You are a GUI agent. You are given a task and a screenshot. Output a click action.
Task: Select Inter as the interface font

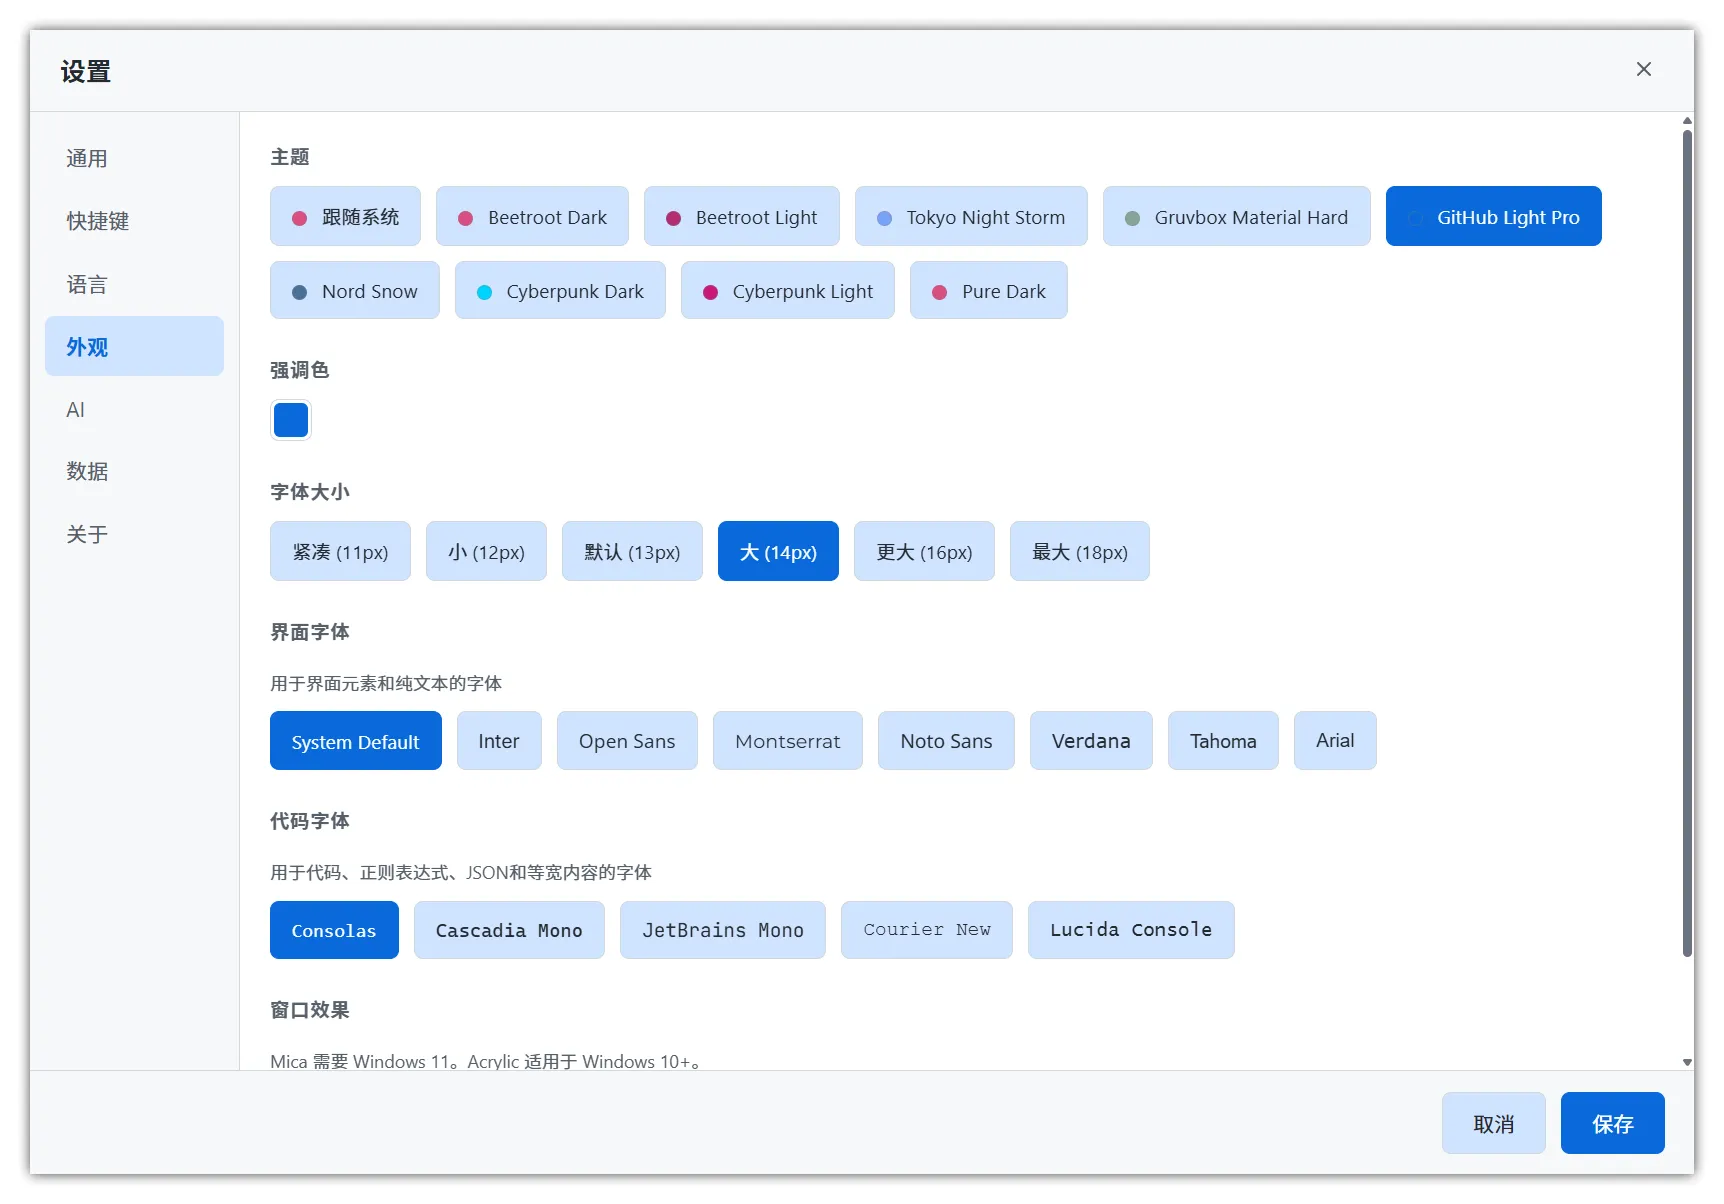498,741
